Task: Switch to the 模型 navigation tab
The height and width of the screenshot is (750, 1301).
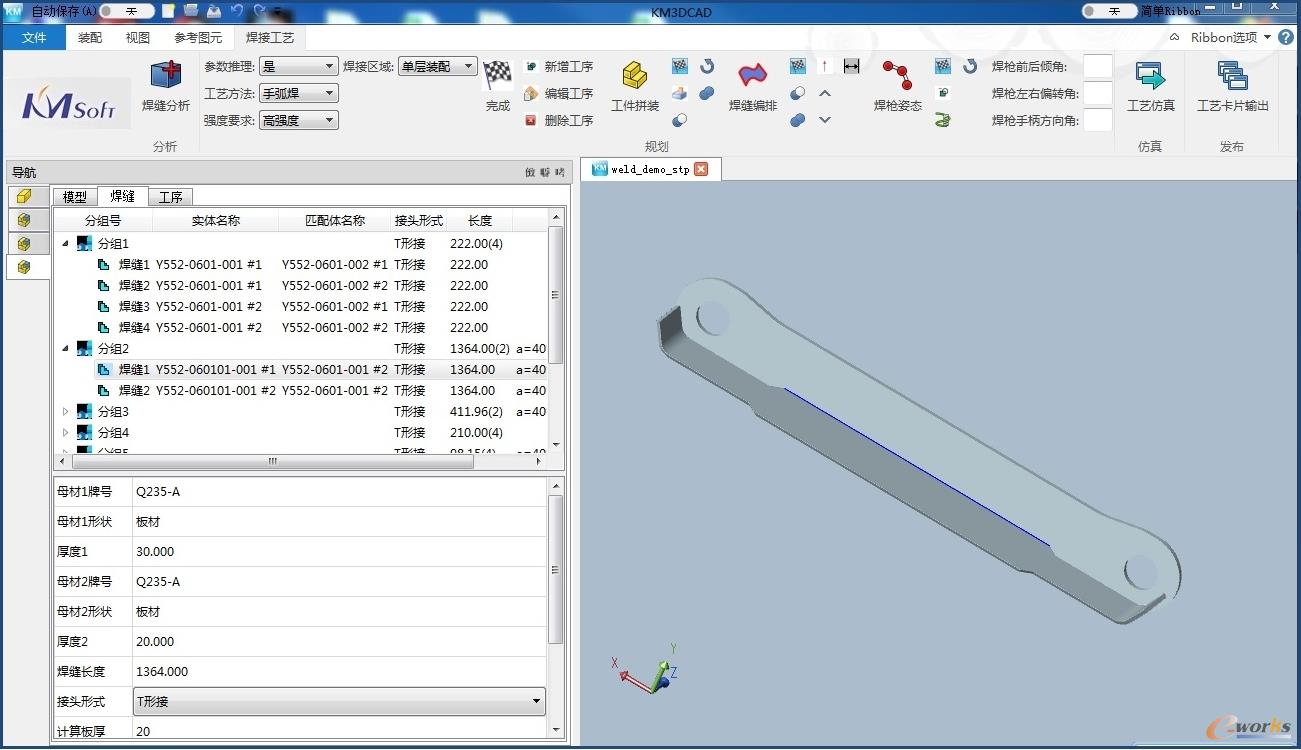Action: click(75, 197)
